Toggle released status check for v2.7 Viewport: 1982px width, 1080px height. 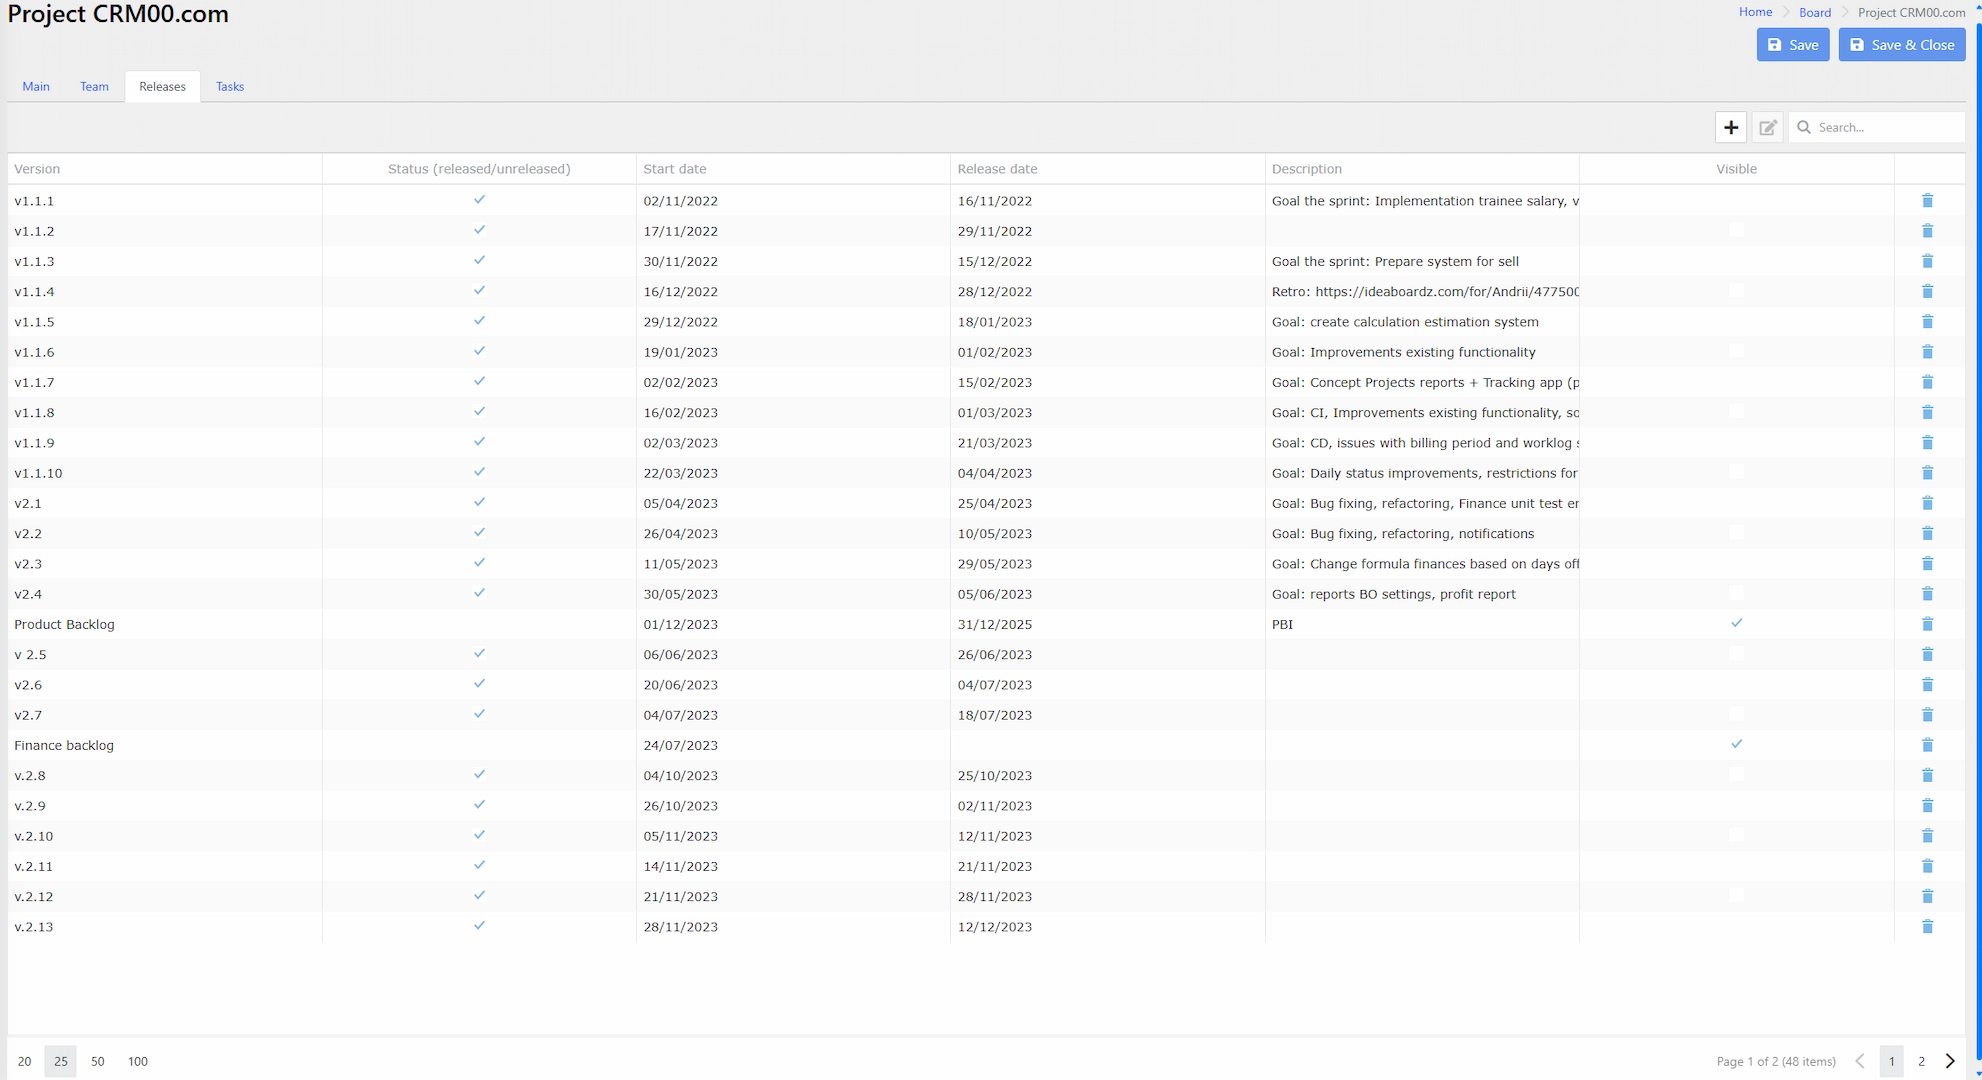(x=479, y=714)
